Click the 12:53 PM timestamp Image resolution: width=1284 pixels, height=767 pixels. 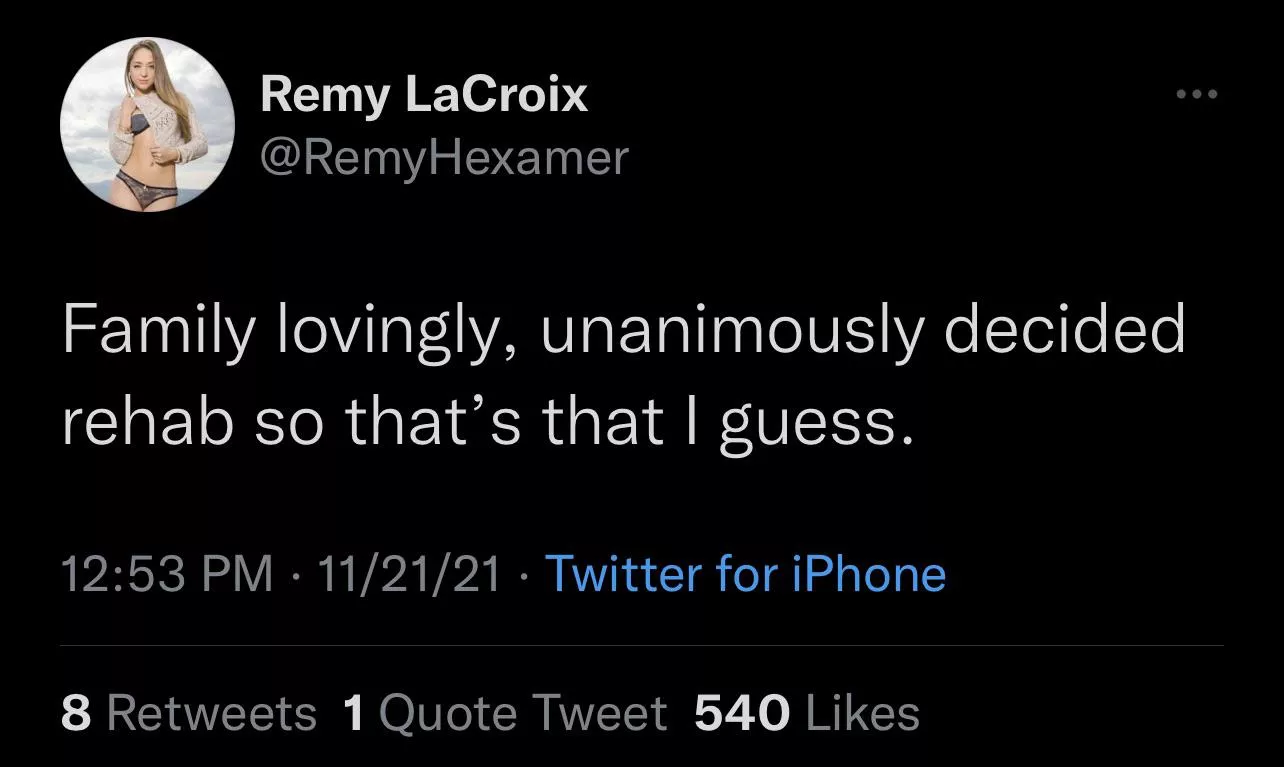point(166,574)
